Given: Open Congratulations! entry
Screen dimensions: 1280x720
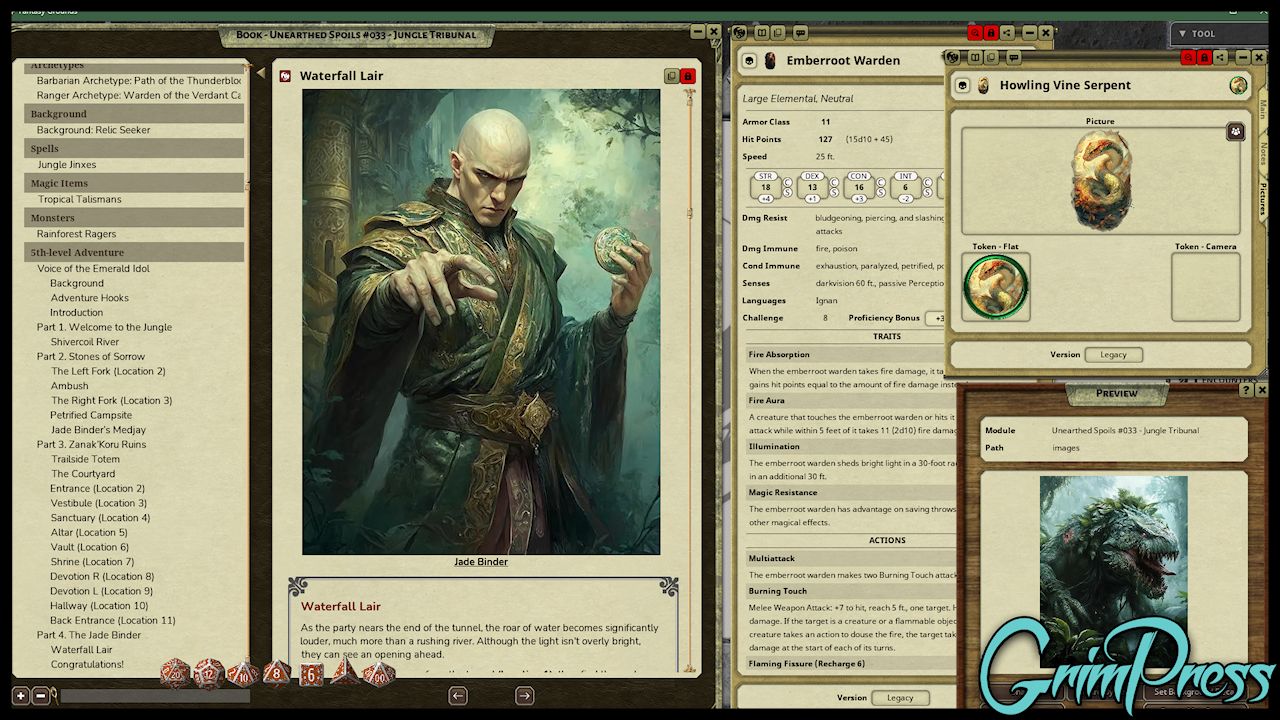Looking at the screenshot, I should click(x=87, y=664).
